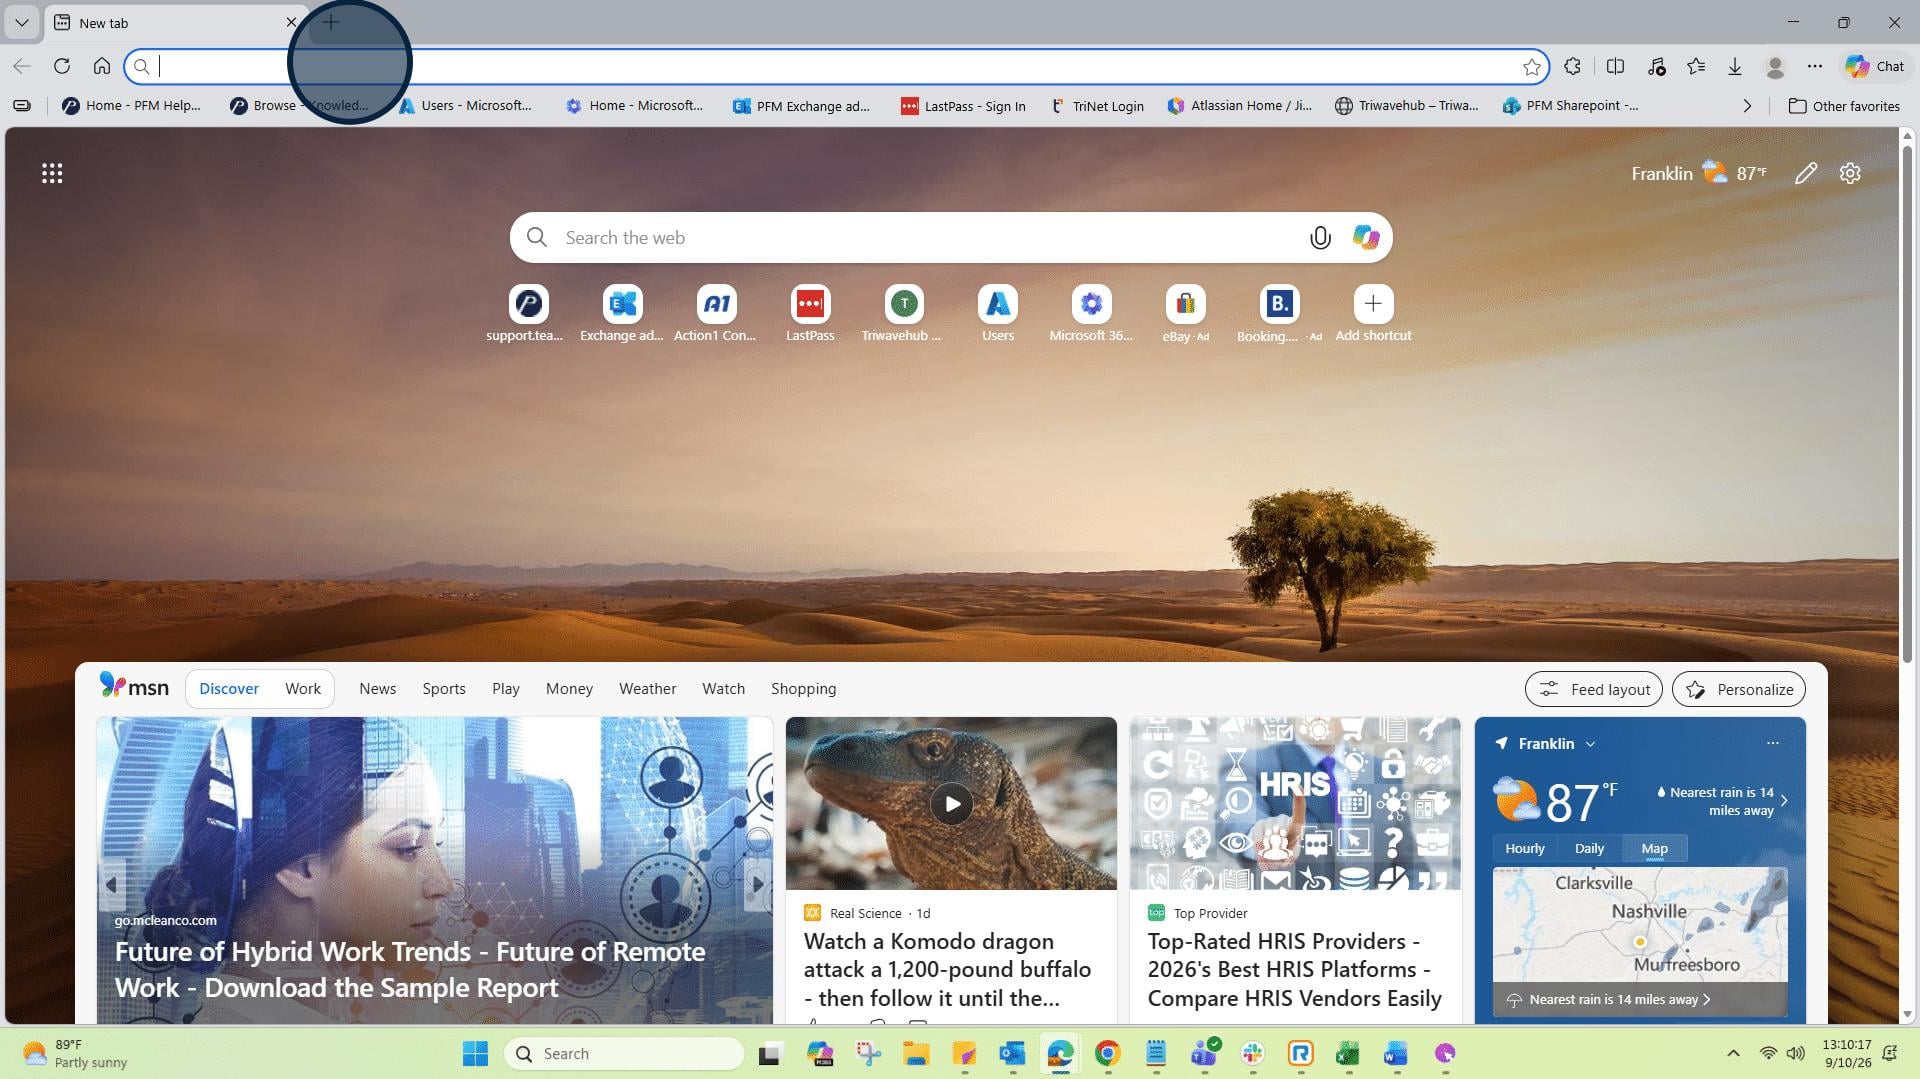
Task: Select the Hourly weather tab
Action: click(x=1525, y=849)
